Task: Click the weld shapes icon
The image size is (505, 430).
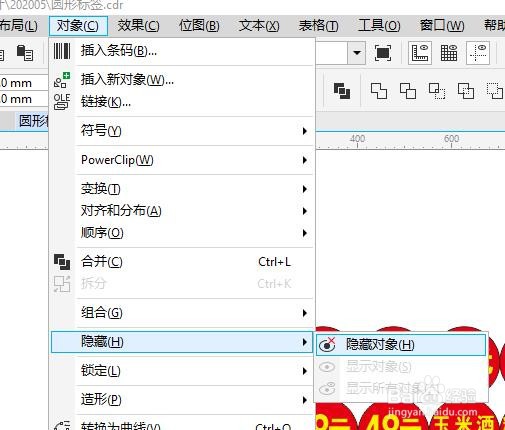Action: point(379,91)
